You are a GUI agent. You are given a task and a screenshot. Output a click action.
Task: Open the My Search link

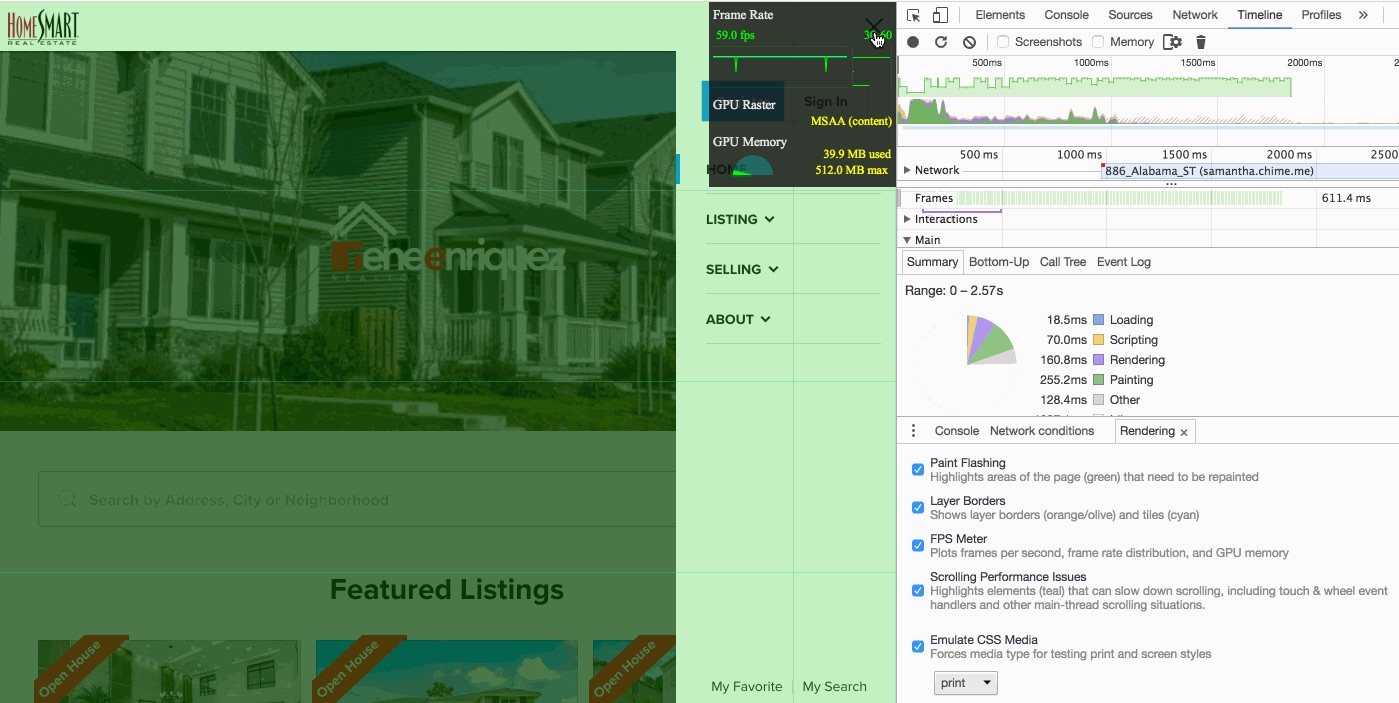coord(835,686)
